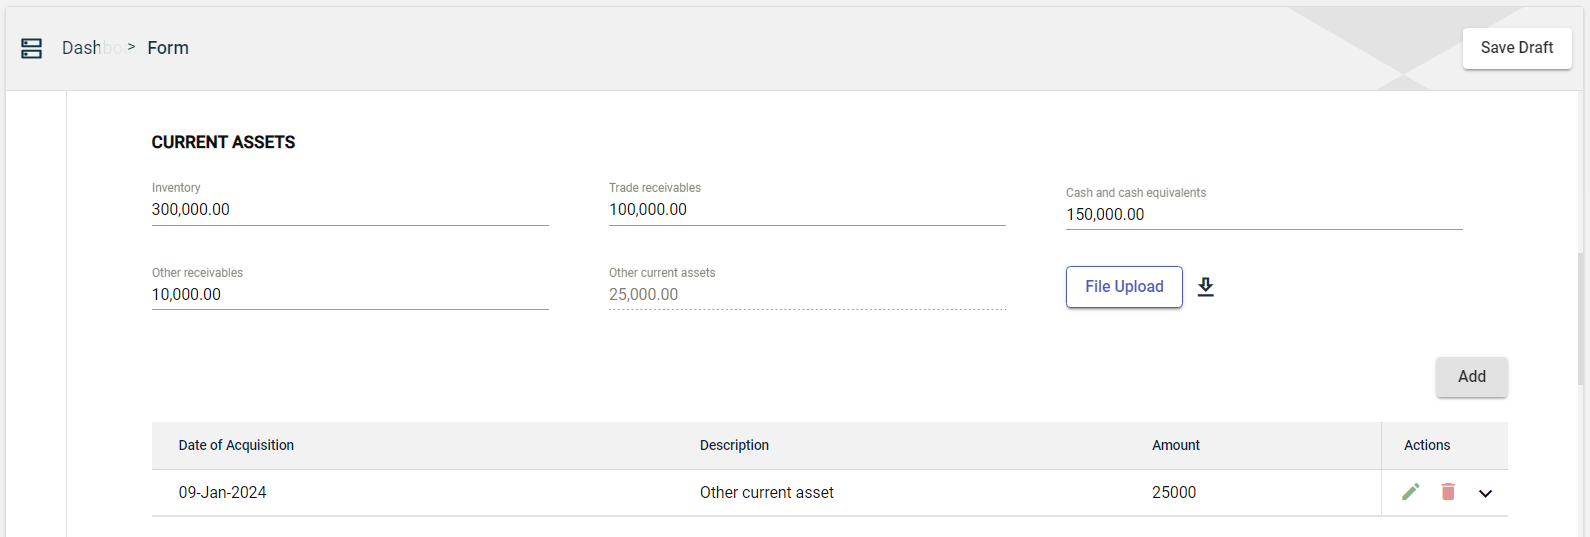This screenshot has width=1590, height=537.
Task: Select the Form breadcrumb item
Action: coord(168,48)
